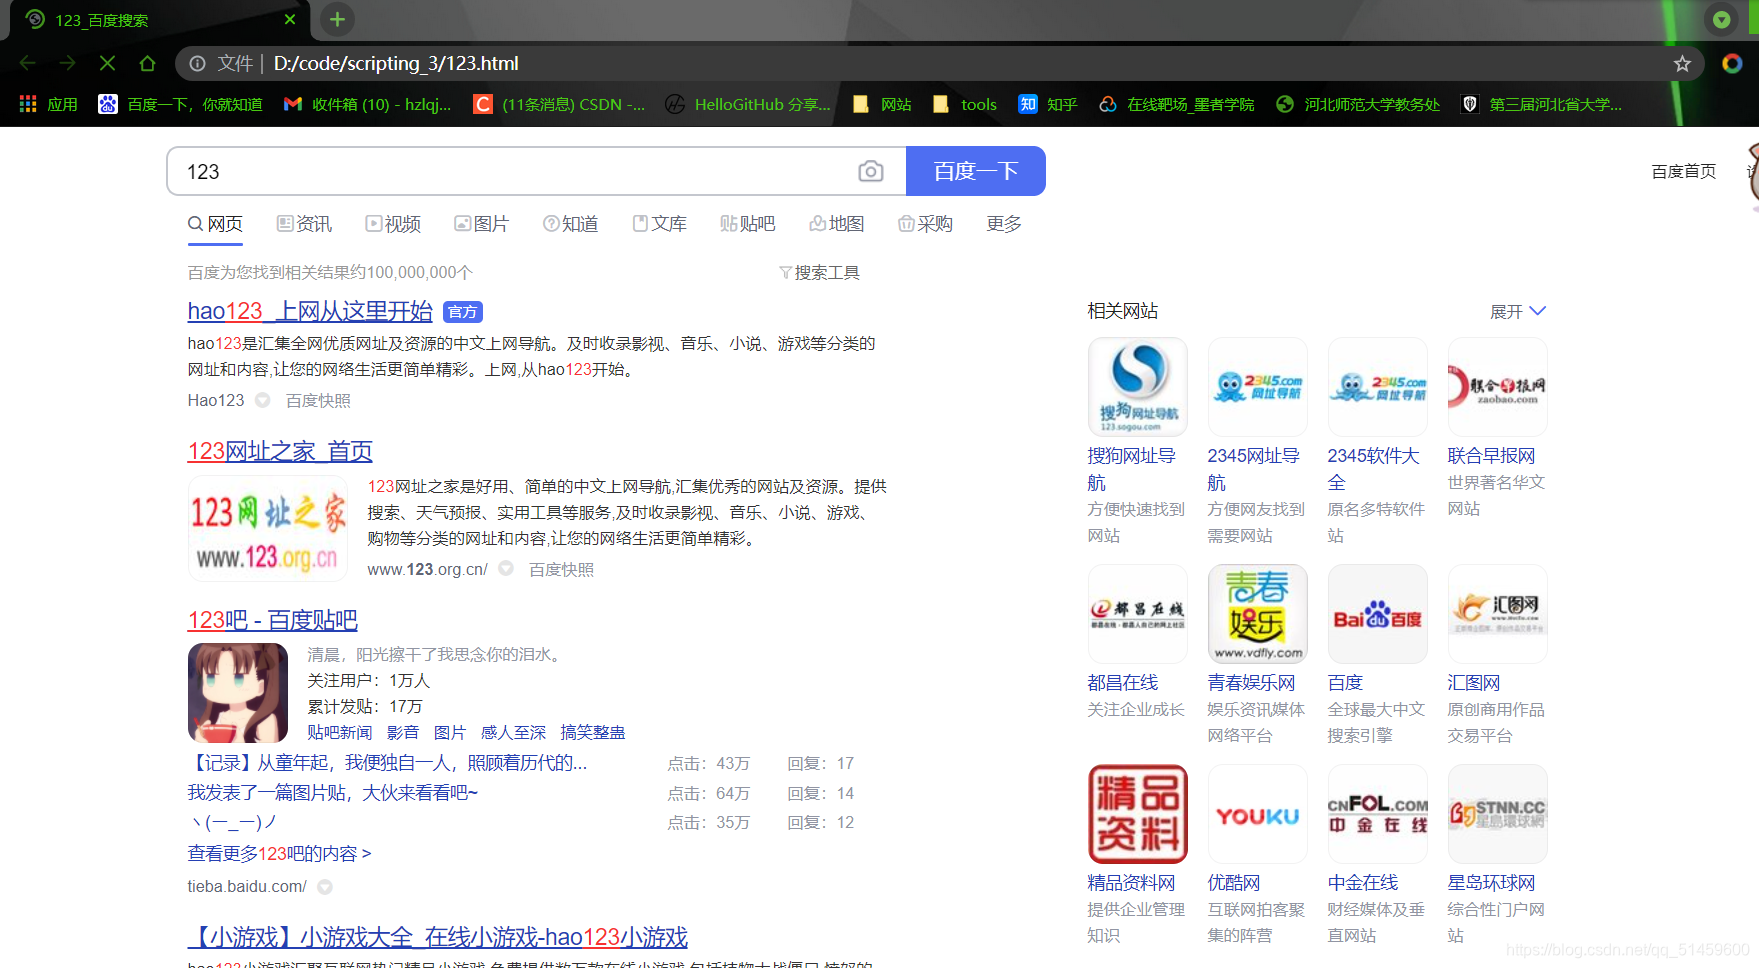Open the 搜索工具 filter
The height and width of the screenshot is (968, 1759).
pos(819,273)
